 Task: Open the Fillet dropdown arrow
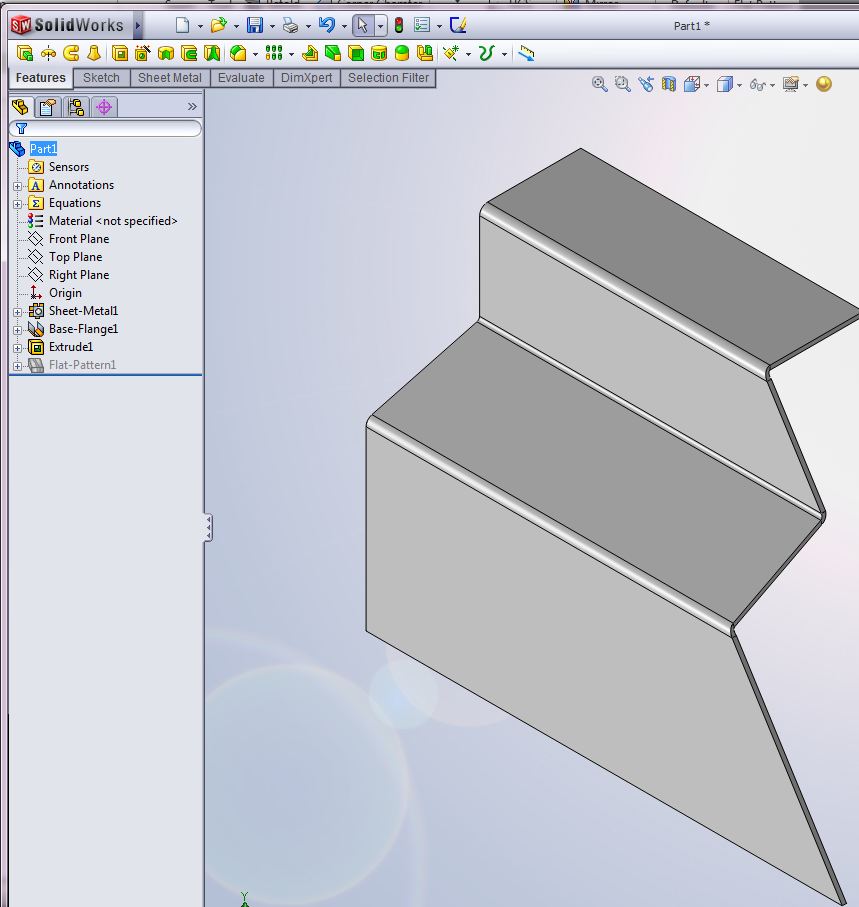tap(255, 54)
